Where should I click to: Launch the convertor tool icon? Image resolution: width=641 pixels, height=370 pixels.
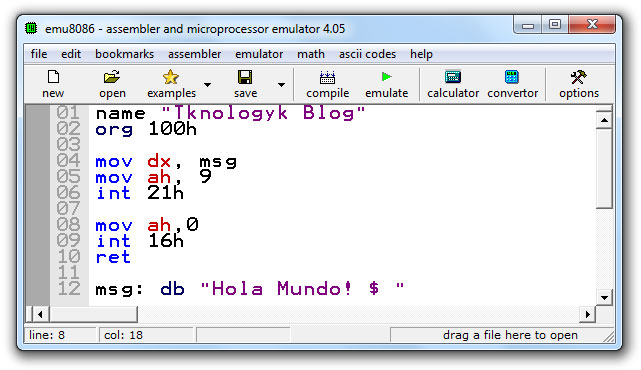pyautogui.click(x=512, y=77)
